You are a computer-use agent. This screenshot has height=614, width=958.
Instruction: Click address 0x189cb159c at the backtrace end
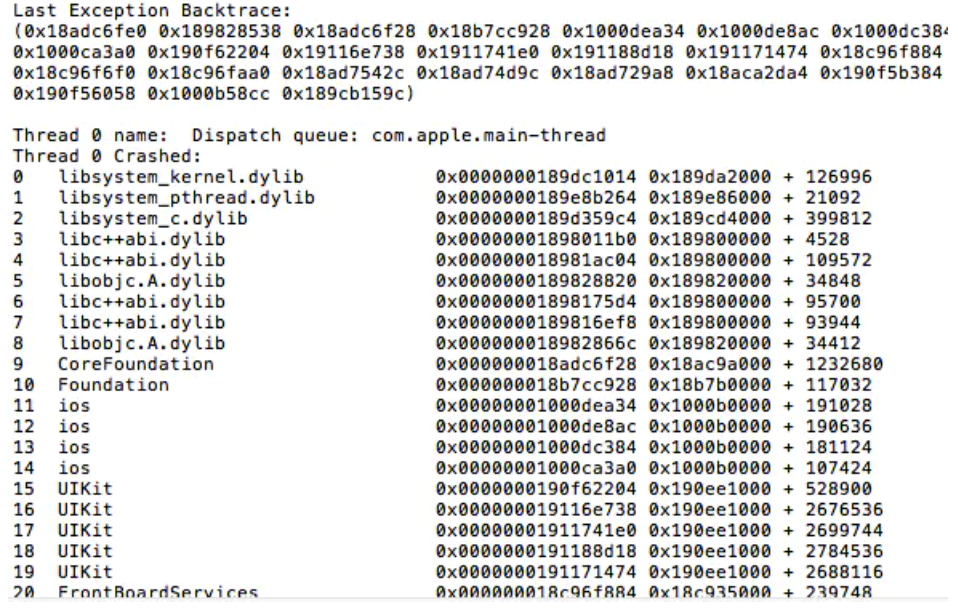pos(348,93)
